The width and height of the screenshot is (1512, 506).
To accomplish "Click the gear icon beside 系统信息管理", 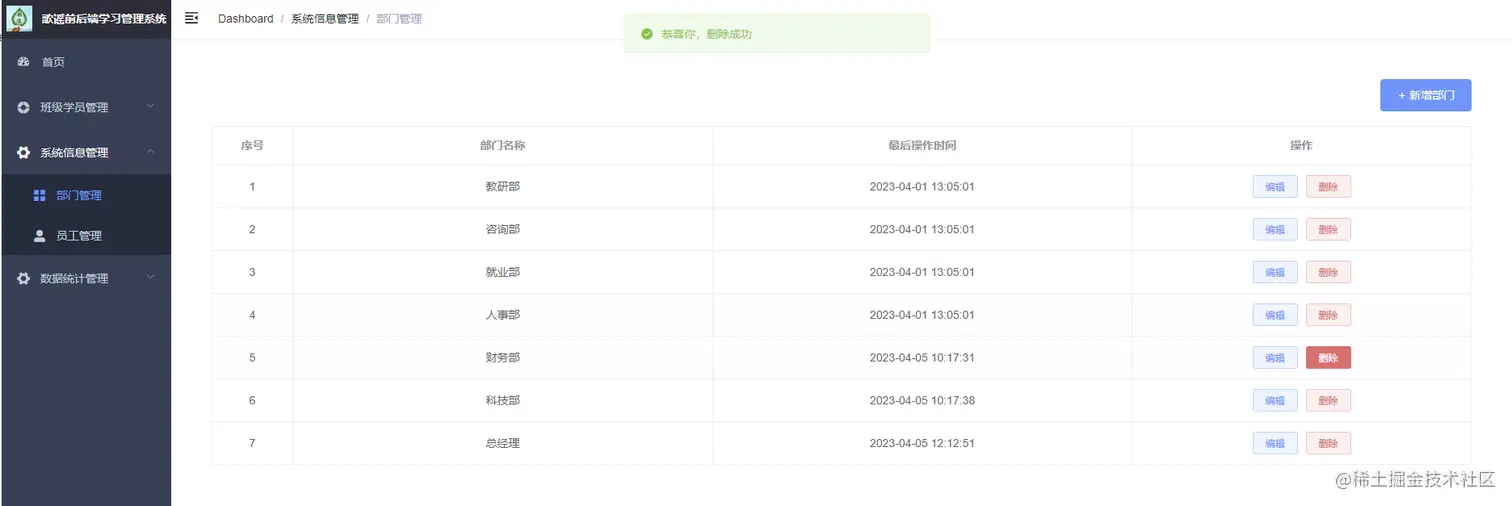I will pos(24,153).
